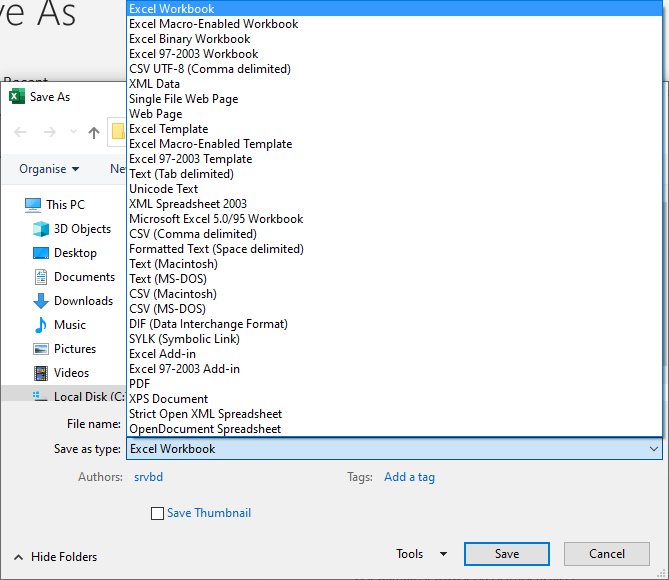This screenshot has height=580, width=669.
Task: Choose Excel 97-2003 Add-in
Action: point(395,369)
